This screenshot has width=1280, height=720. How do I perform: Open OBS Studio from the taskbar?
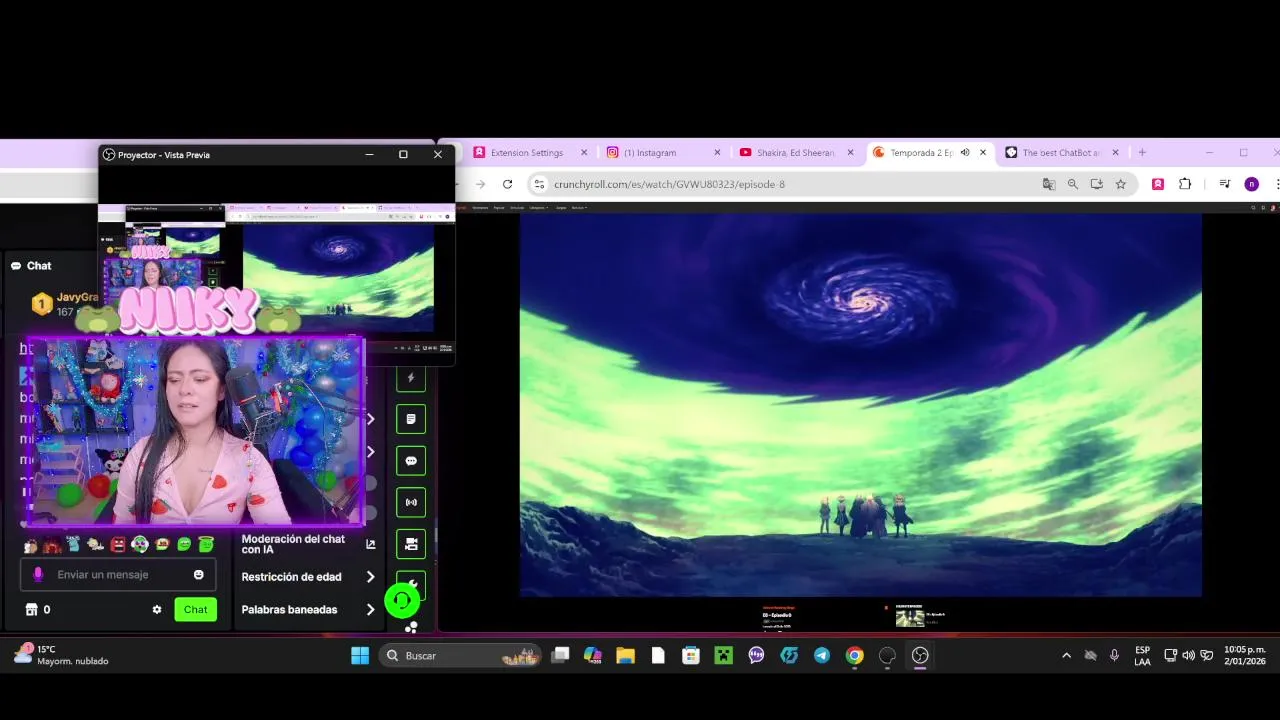coord(920,655)
